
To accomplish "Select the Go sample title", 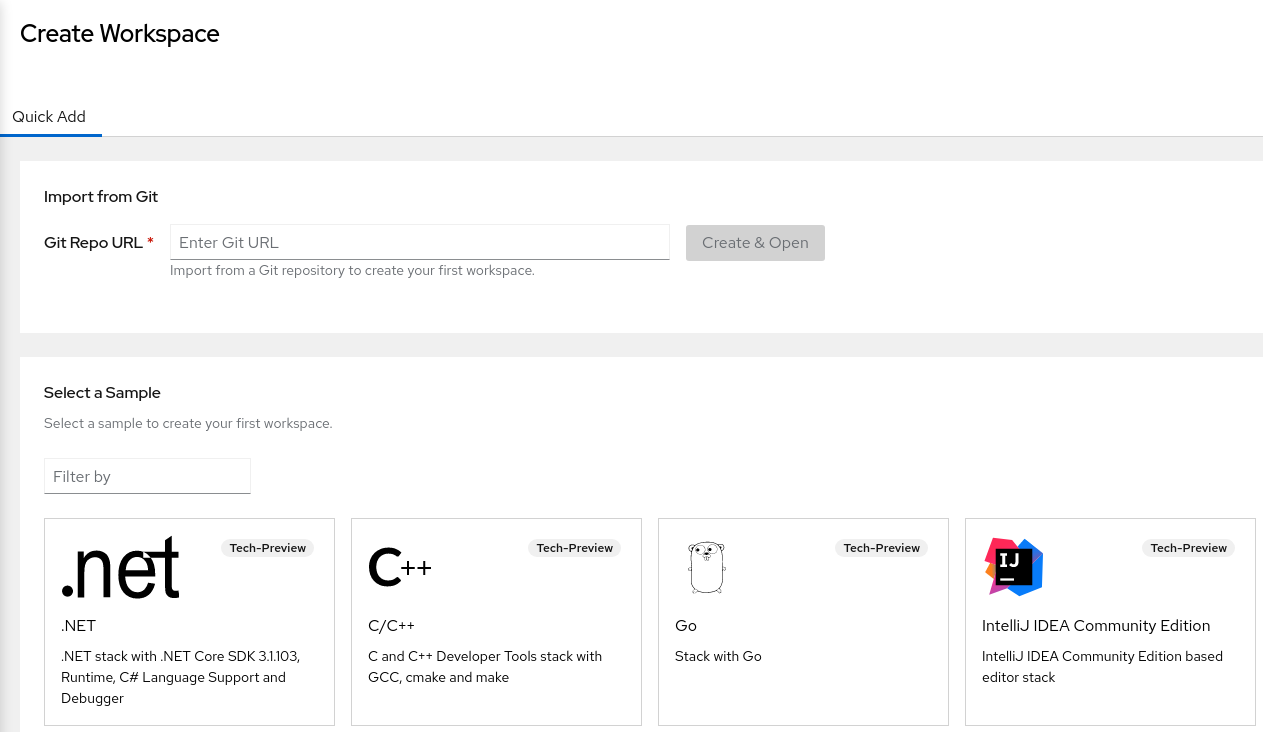I will pos(686,626).
